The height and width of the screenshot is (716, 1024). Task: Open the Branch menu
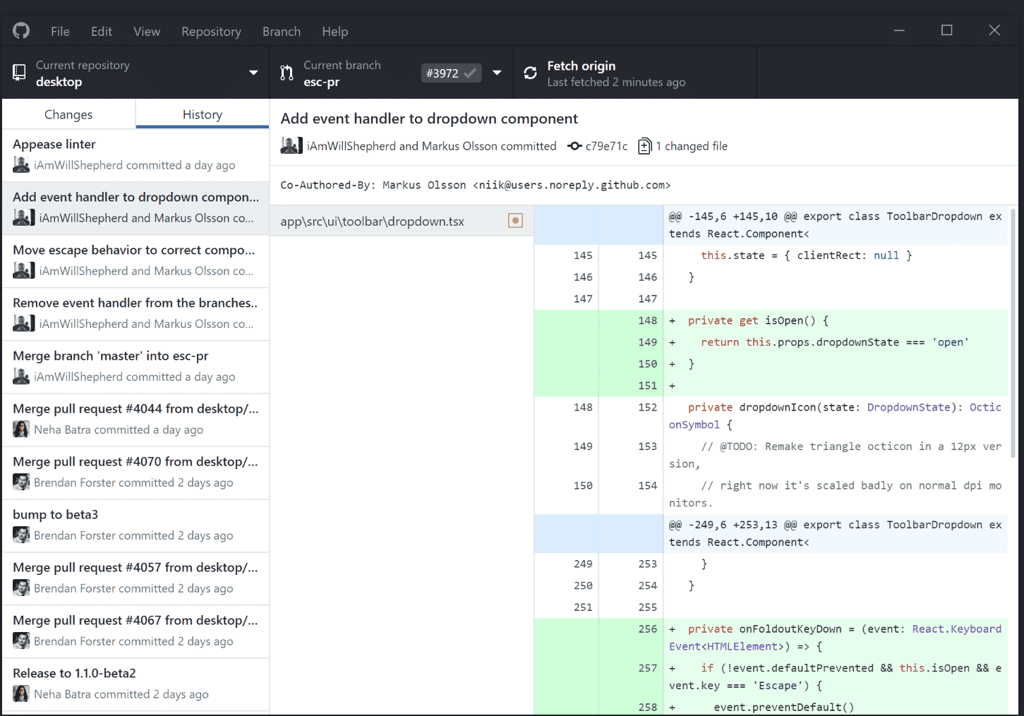[281, 31]
